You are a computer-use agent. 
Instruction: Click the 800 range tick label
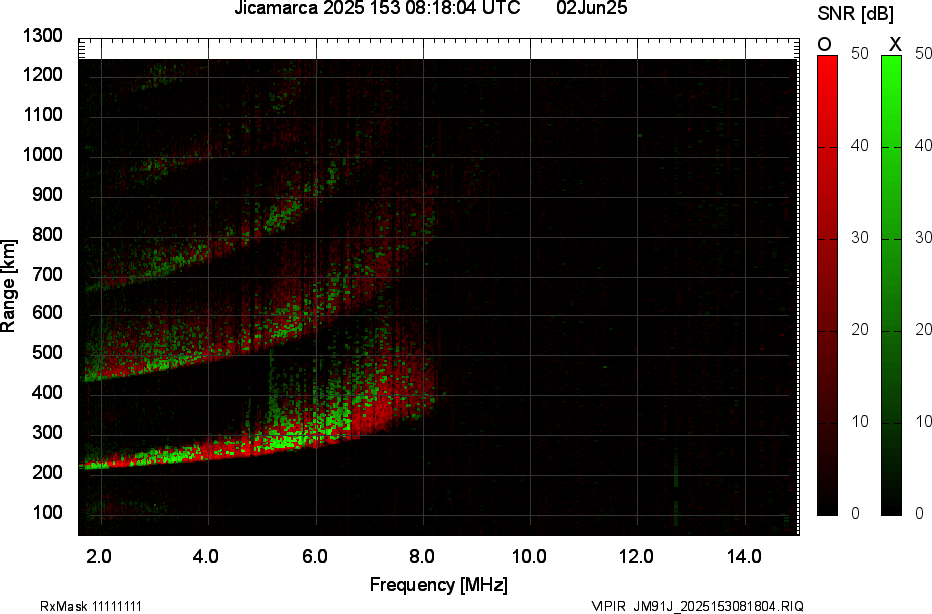47,235
